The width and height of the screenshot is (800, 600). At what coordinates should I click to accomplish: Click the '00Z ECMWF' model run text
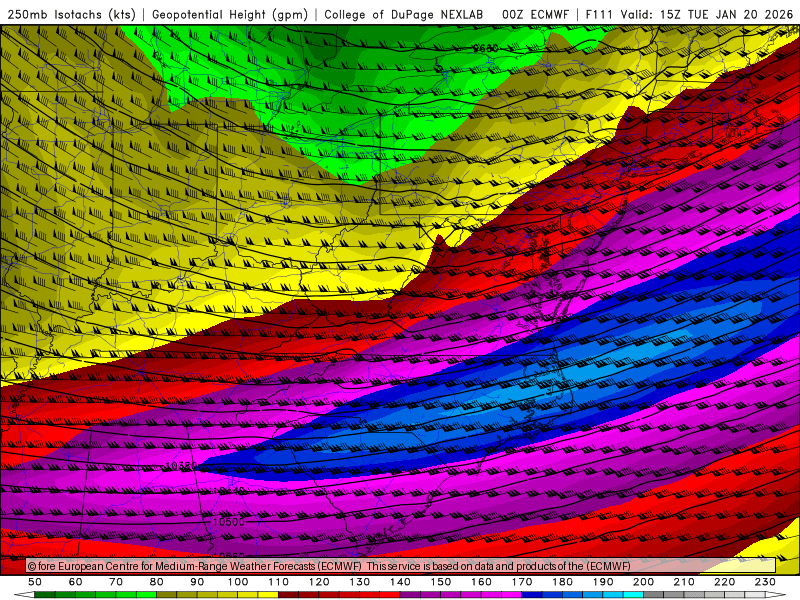pos(535,15)
